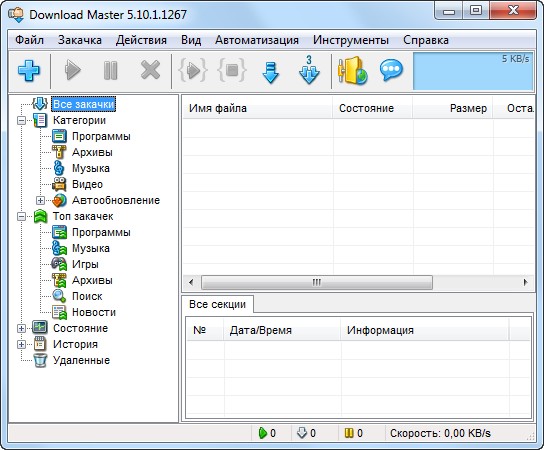The width and height of the screenshot is (544, 450).
Task: Open the Справка menu
Action: pos(426,40)
